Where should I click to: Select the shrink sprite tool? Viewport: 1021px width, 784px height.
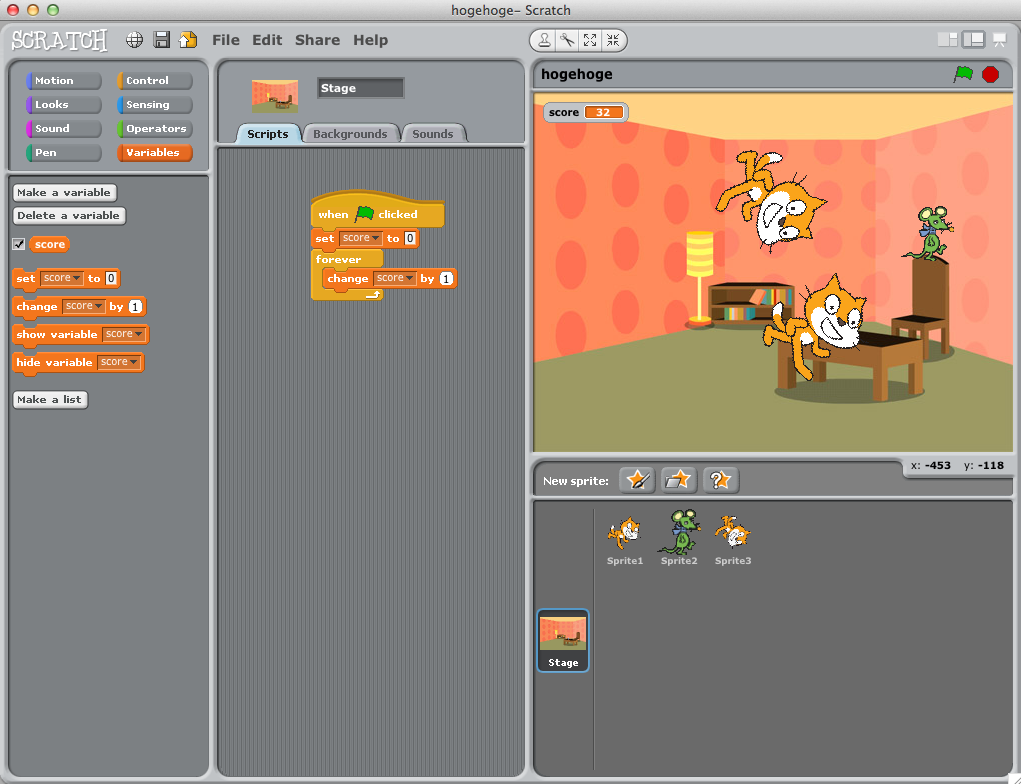click(x=613, y=40)
